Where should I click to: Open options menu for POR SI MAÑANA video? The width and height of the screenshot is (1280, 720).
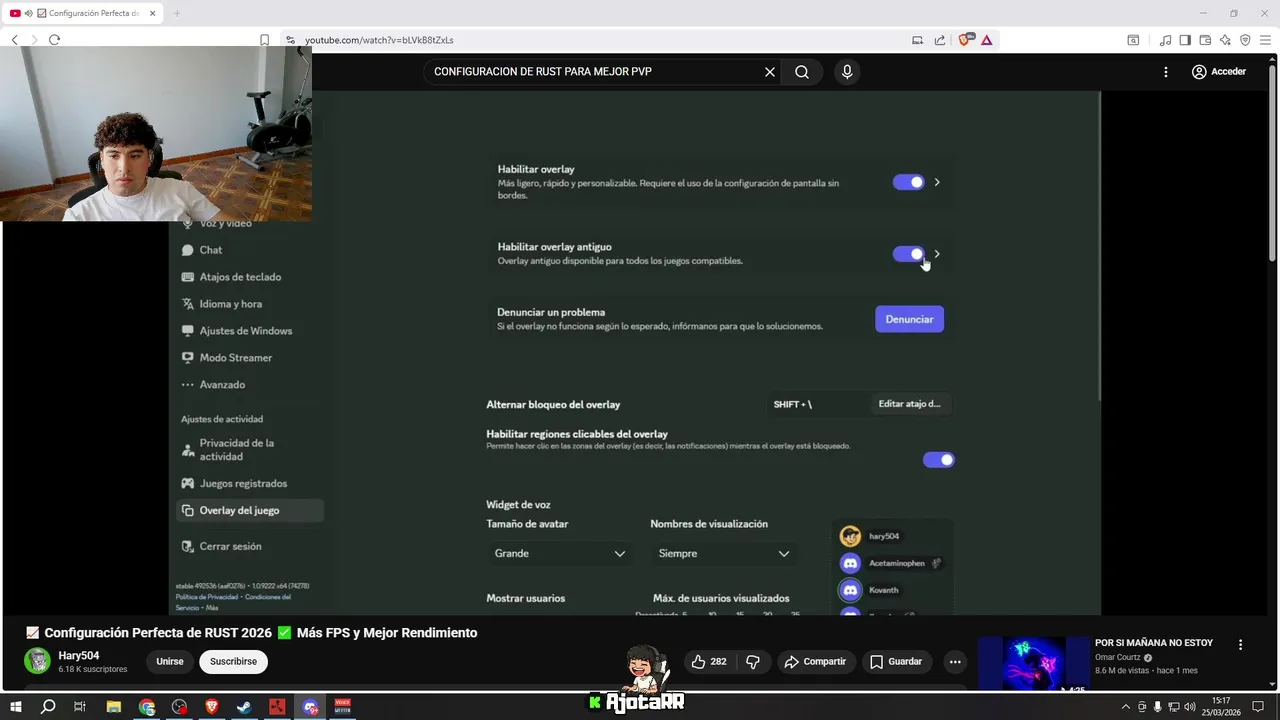1240,645
